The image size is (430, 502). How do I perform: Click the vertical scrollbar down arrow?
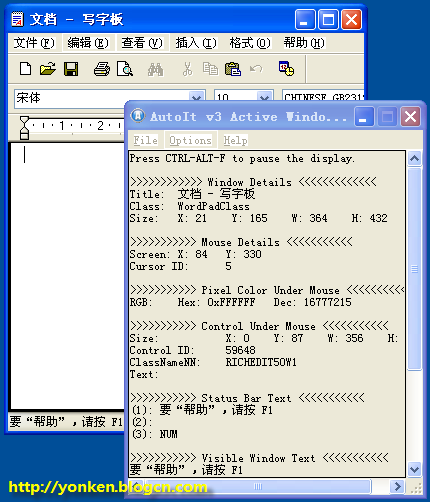point(414,470)
